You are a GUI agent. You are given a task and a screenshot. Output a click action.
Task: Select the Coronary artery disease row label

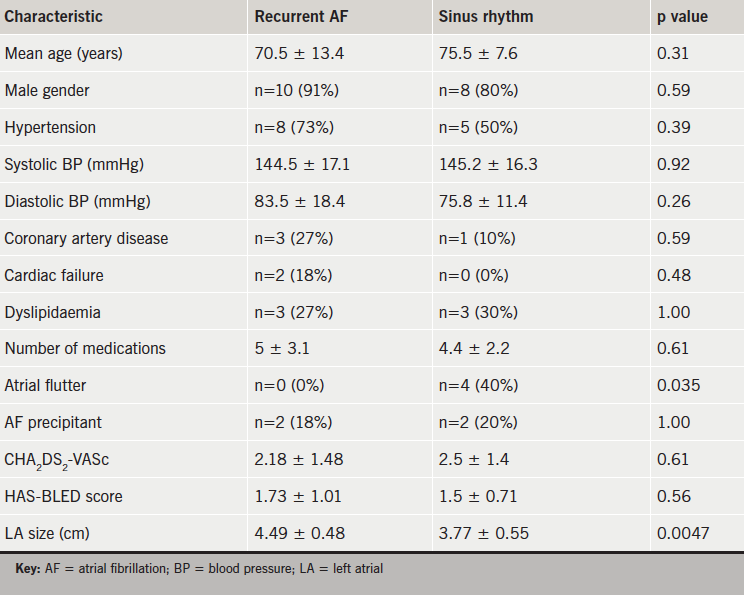pos(86,238)
